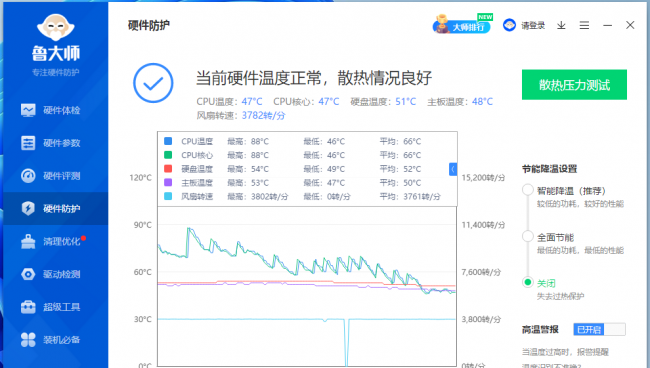Click the CPU核心 47°C reading
The height and width of the screenshot is (368, 650).
[306, 102]
